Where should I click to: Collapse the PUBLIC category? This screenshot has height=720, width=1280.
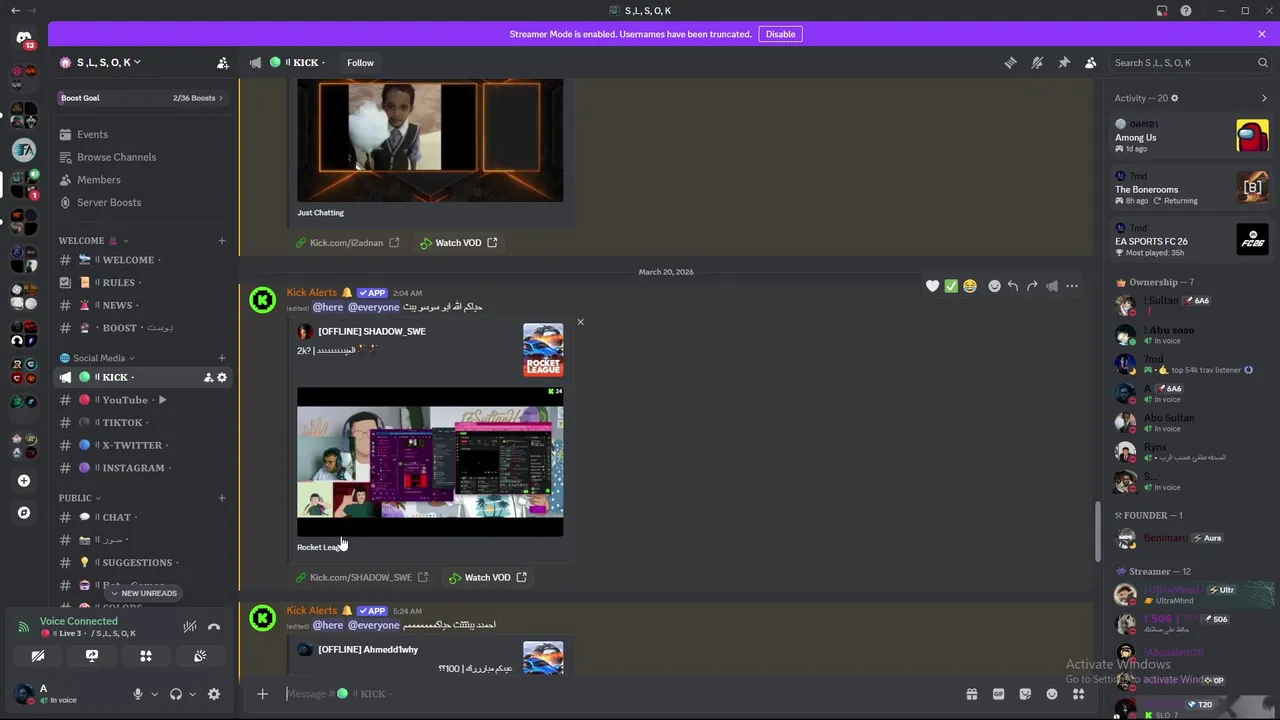(x=80, y=498)
